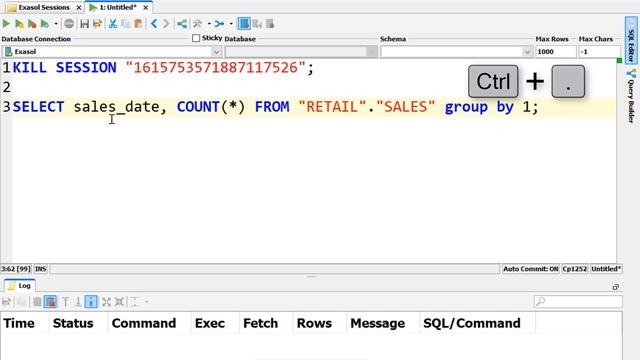Screen dimensions: 640x360
Task: Click the blue merging-arrows icon
Action: (219, 24)
